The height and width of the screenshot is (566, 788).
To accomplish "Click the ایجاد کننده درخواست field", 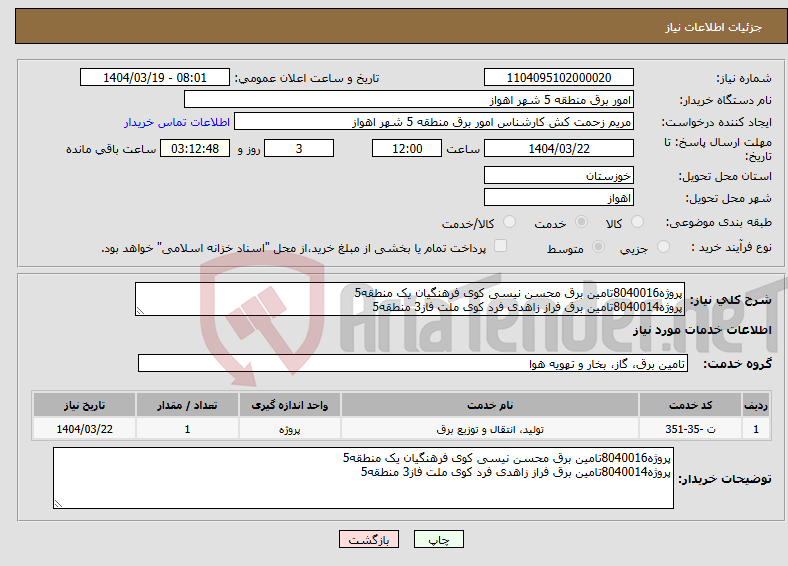I will (x=434, y=122).
